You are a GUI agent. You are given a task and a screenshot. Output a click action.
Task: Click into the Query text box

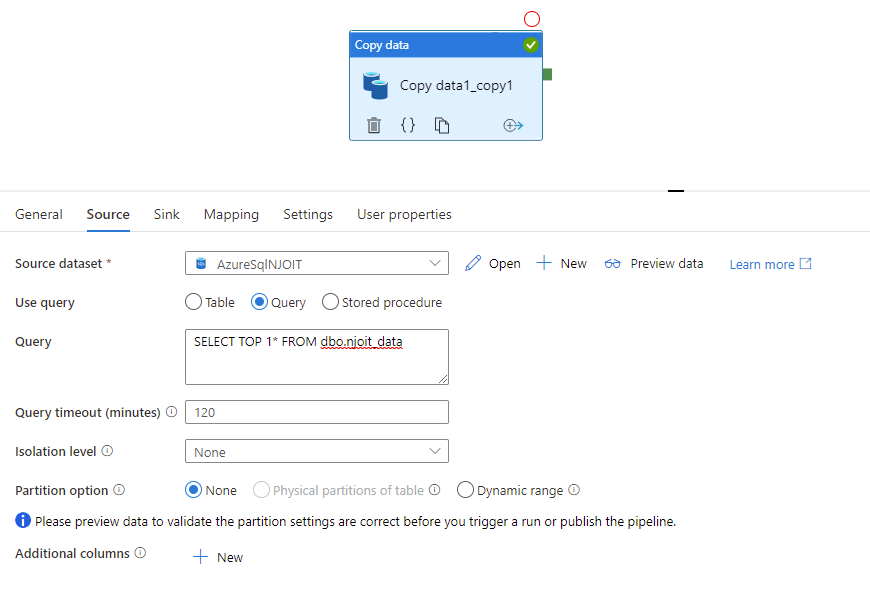[317, 357]
